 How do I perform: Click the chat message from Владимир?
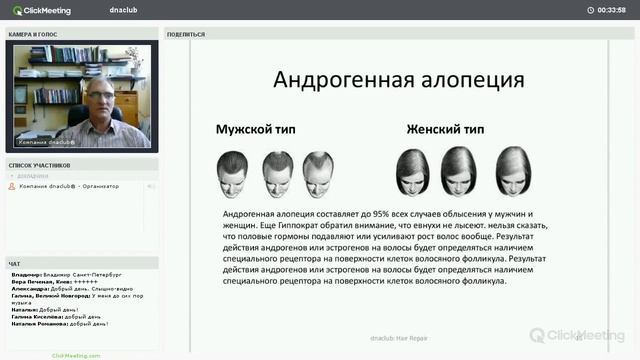67,275
